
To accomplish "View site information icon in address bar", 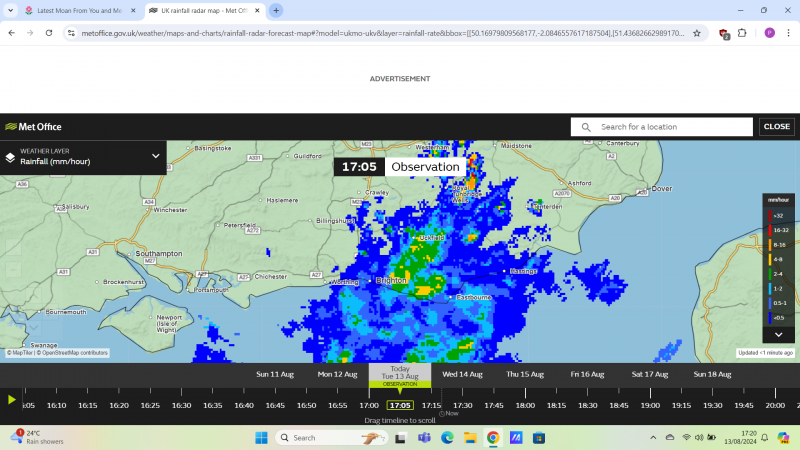I will coord(71,33).
